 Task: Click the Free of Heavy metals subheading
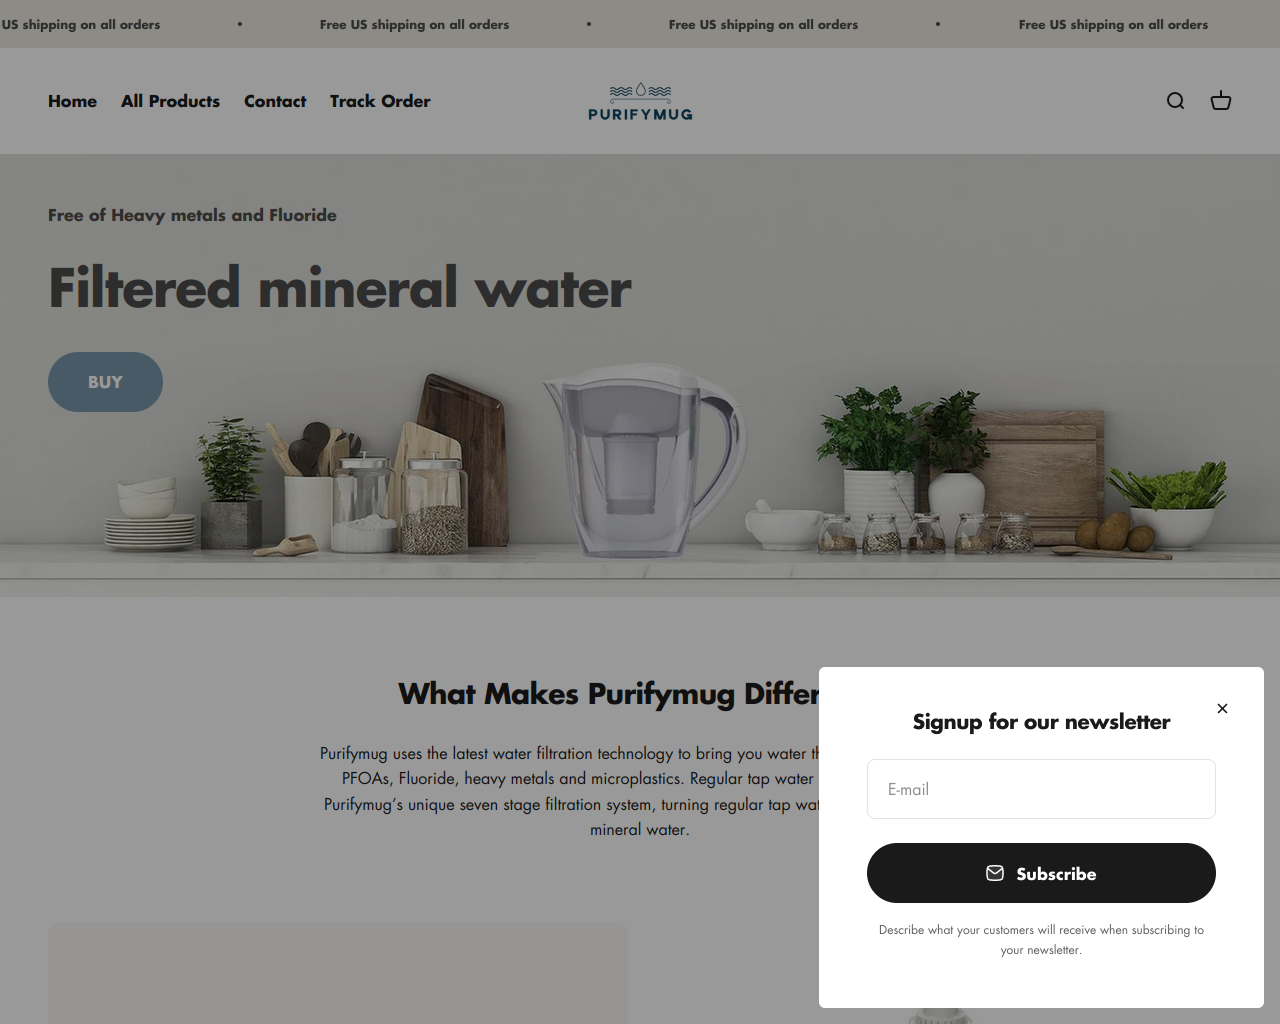pyautogui.click(x=192, y=215)
